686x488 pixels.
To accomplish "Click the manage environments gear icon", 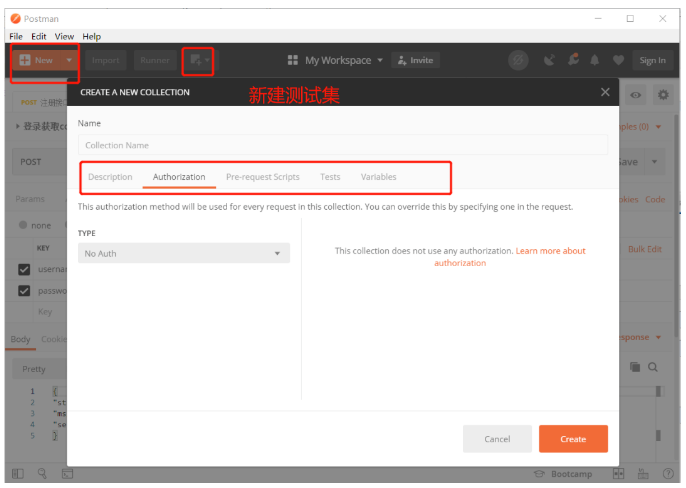I will click(663, 95).
